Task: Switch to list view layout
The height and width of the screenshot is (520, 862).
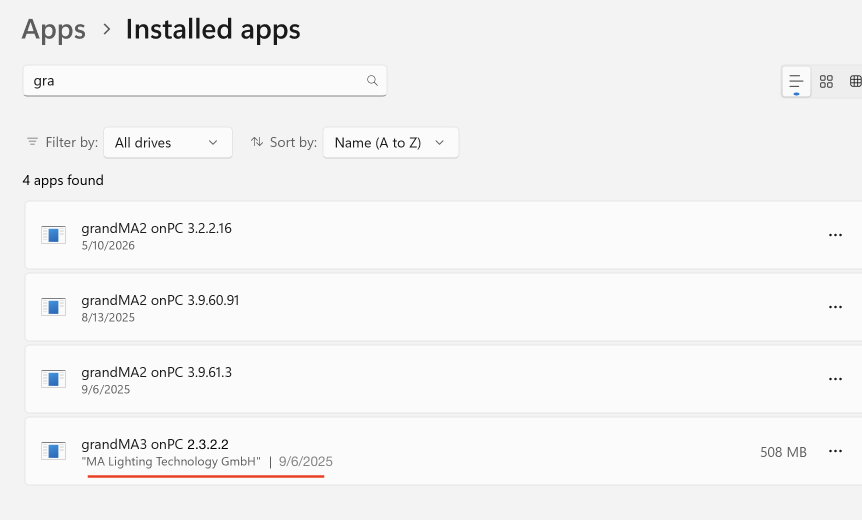Action: tap(796, 82)
